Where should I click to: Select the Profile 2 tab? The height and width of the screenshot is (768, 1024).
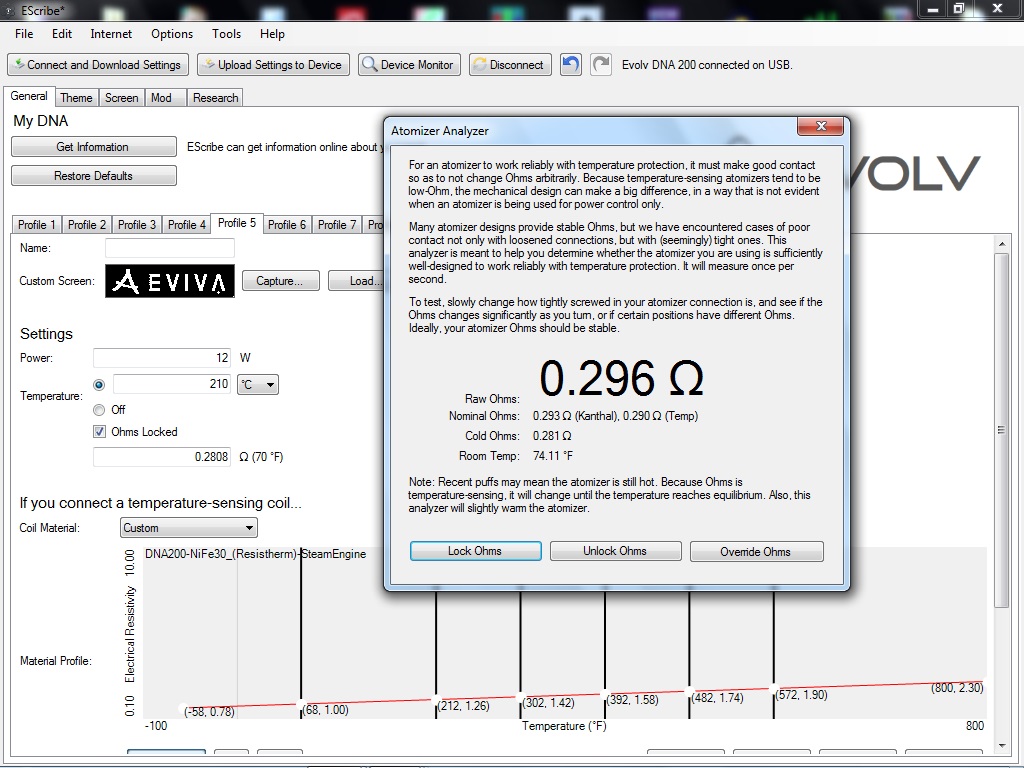click(86, 225)
